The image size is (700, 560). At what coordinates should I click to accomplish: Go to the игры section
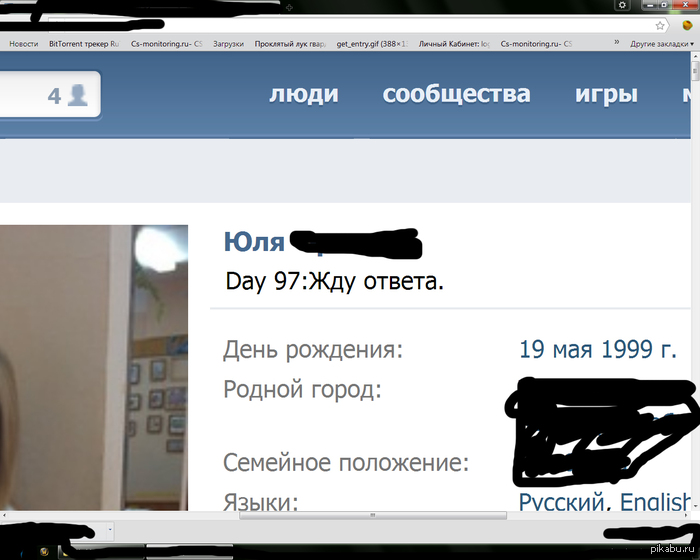[x=606, y=94]
